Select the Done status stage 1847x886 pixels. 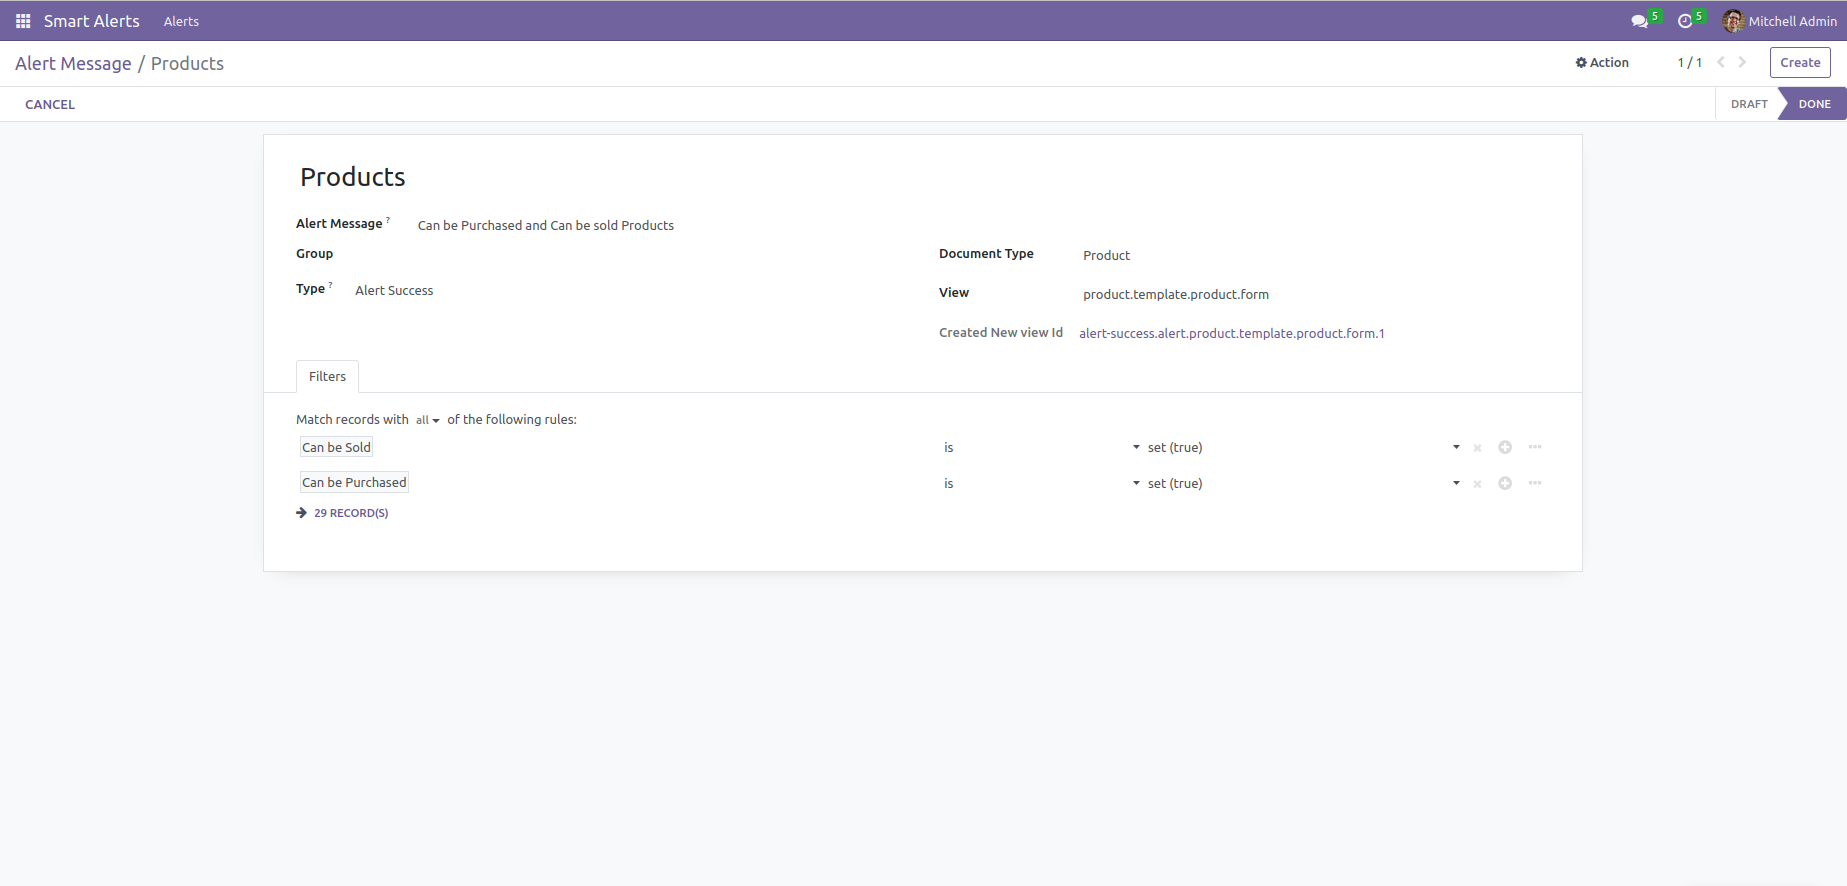tap(1814, 104)
